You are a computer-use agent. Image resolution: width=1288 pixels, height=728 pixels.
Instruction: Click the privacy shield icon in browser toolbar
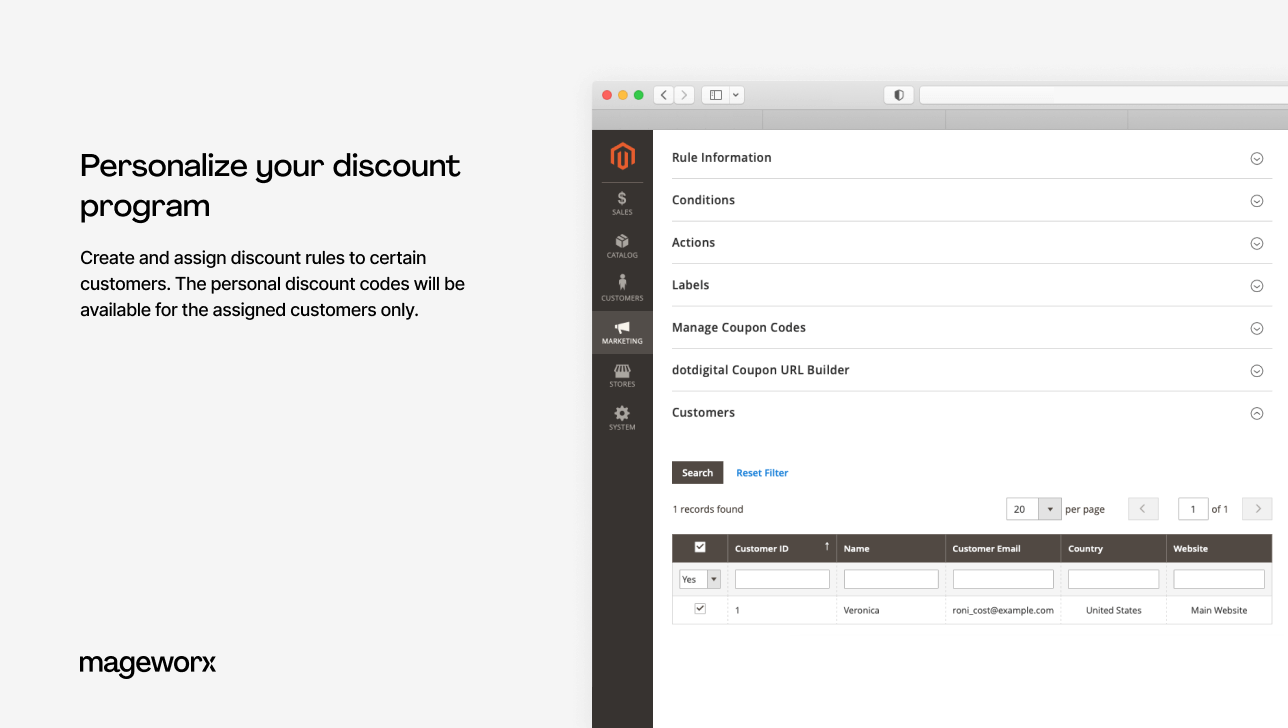(898, 94)
